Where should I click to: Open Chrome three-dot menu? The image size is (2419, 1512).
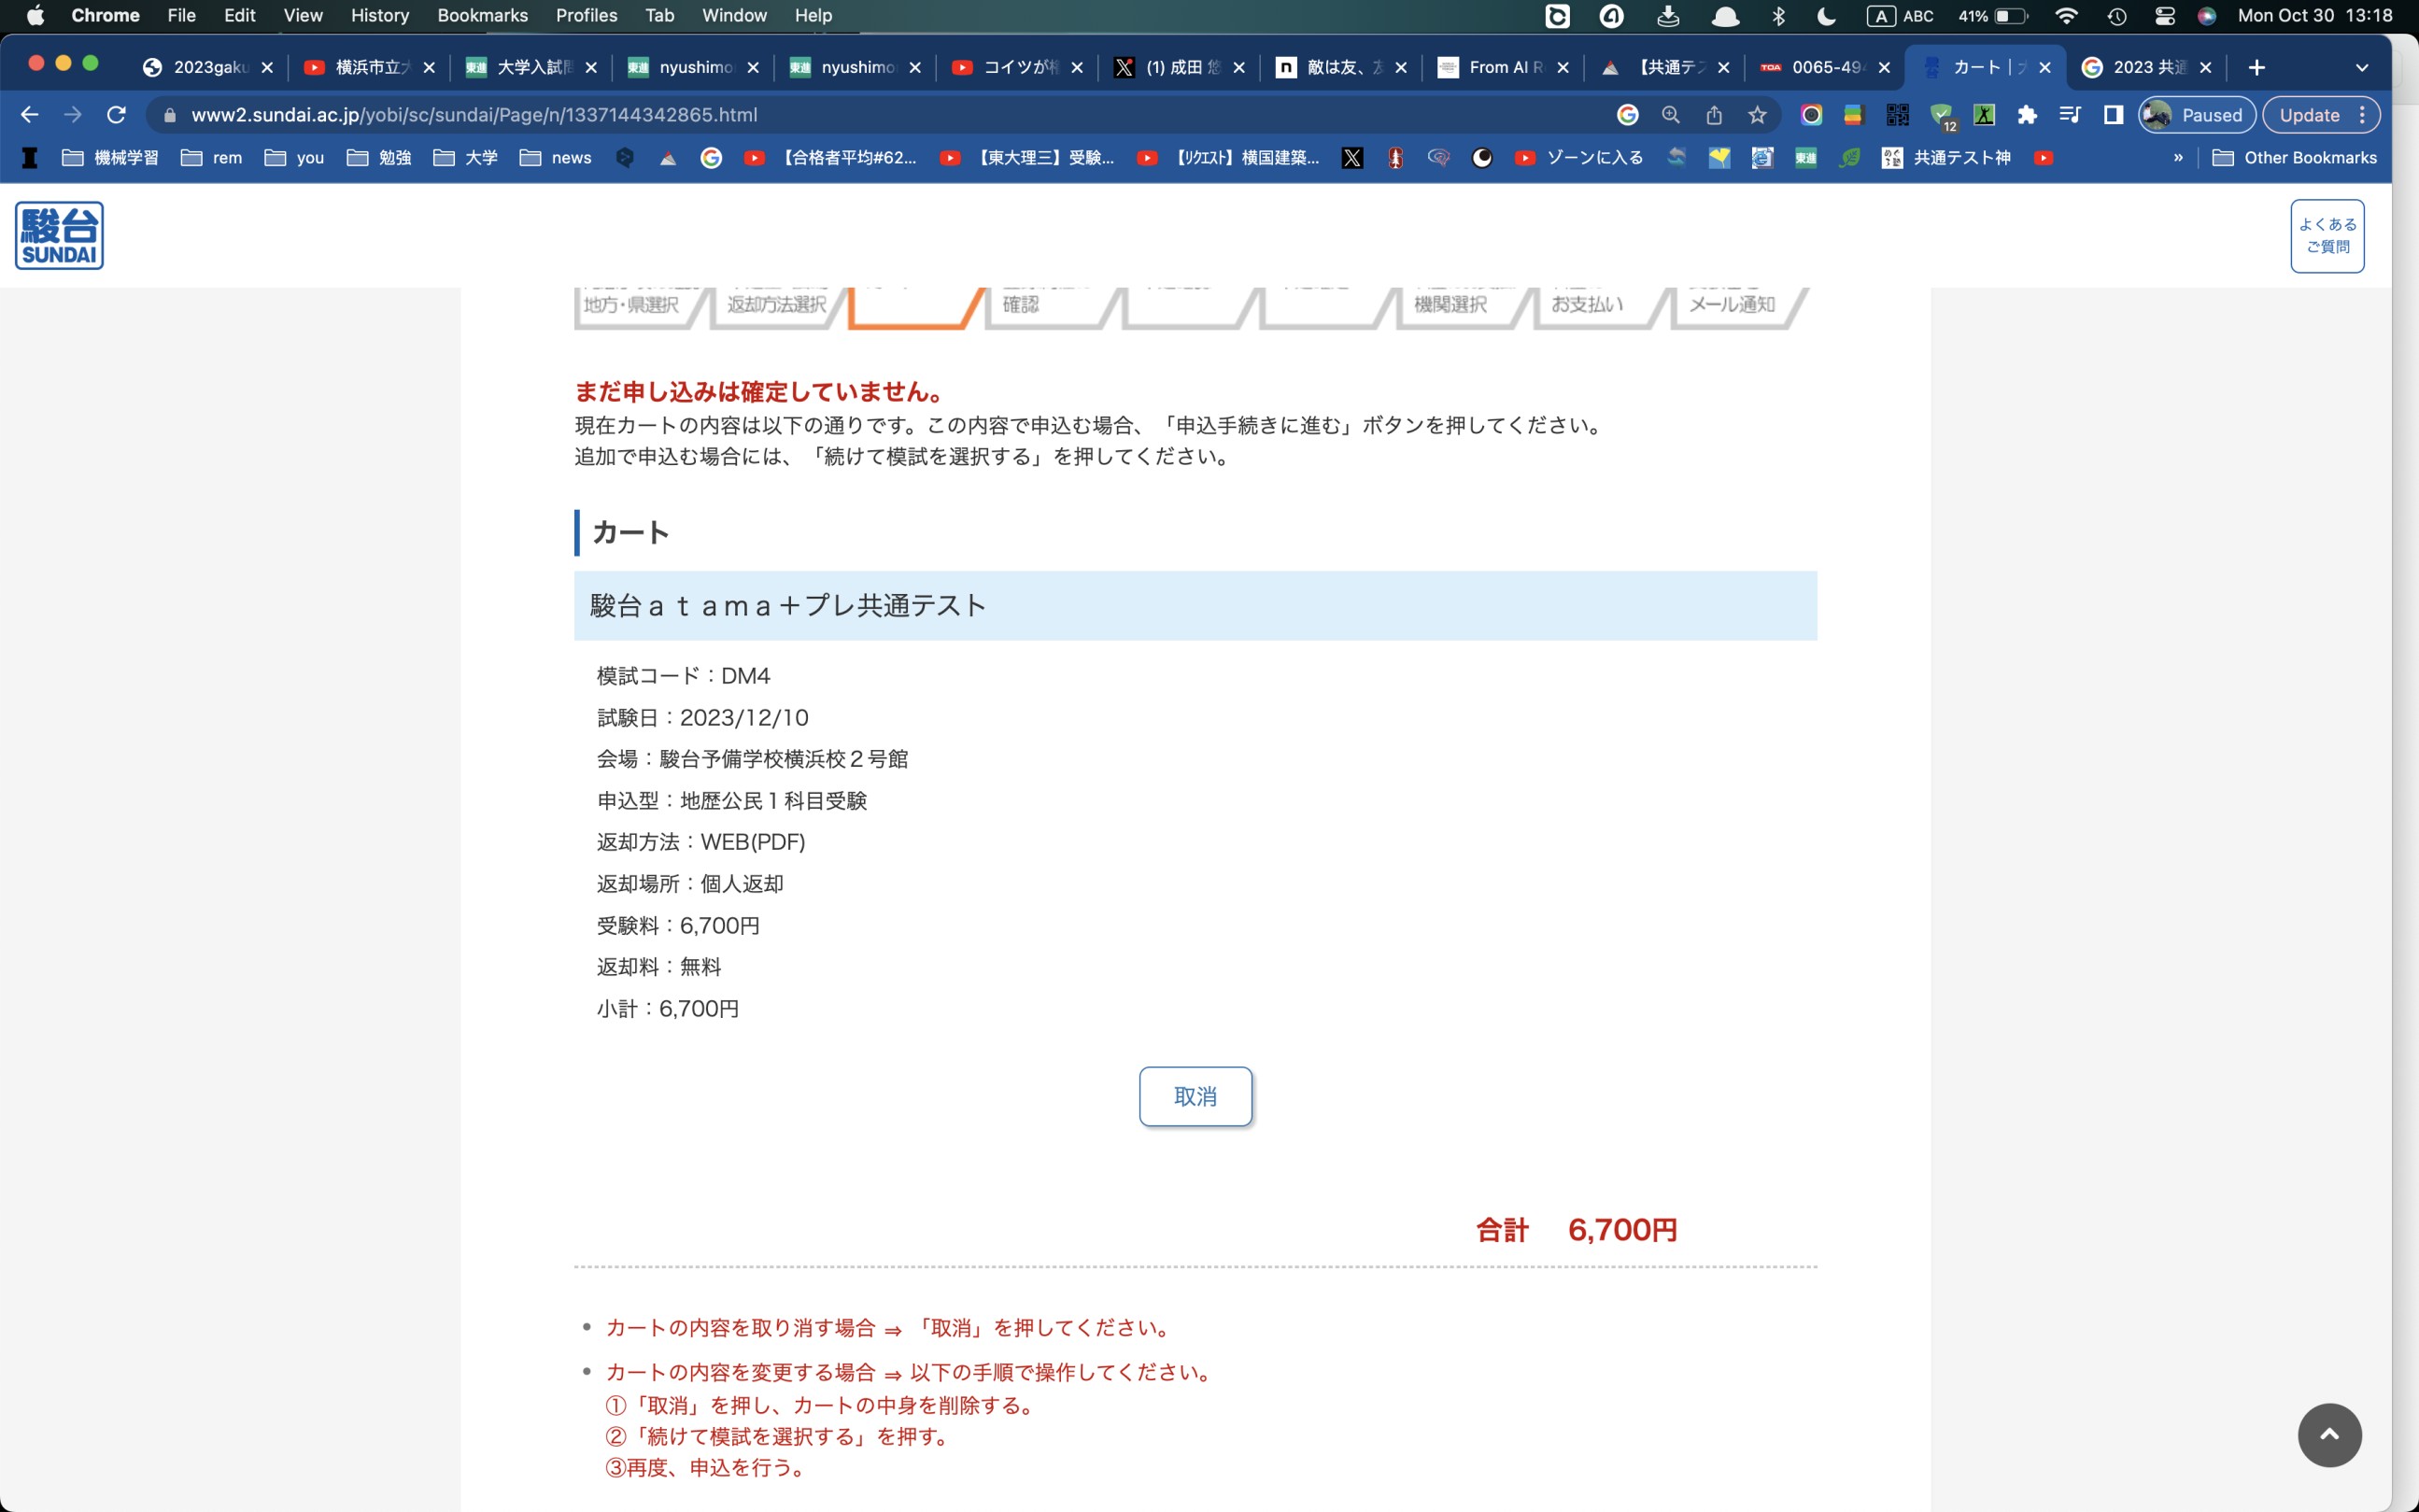point(2362,115)
